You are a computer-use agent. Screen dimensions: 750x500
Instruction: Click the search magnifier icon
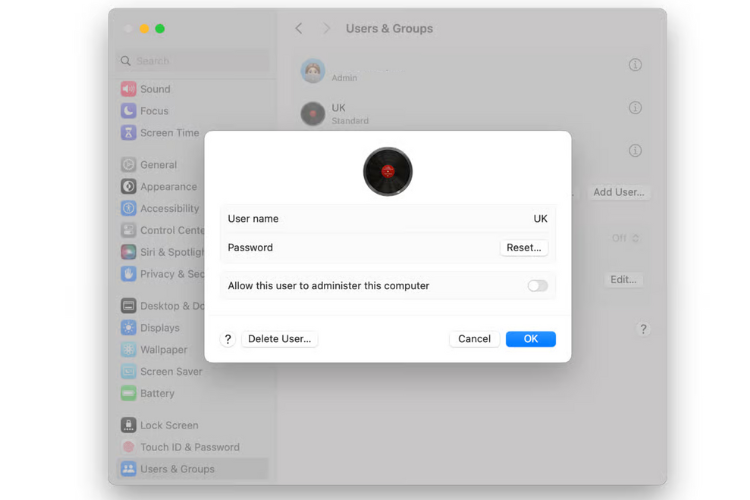[125, 61]
